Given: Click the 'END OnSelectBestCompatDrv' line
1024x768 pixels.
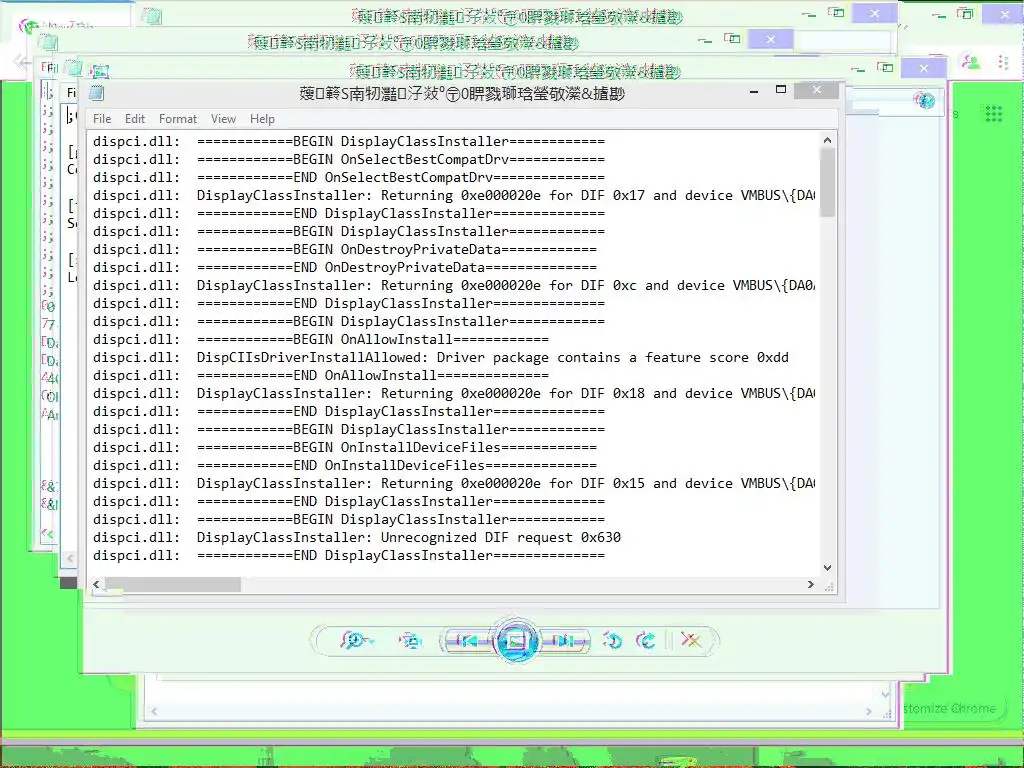Looking at the screenshot, I should pyautogui.click(x=349, y=178).
